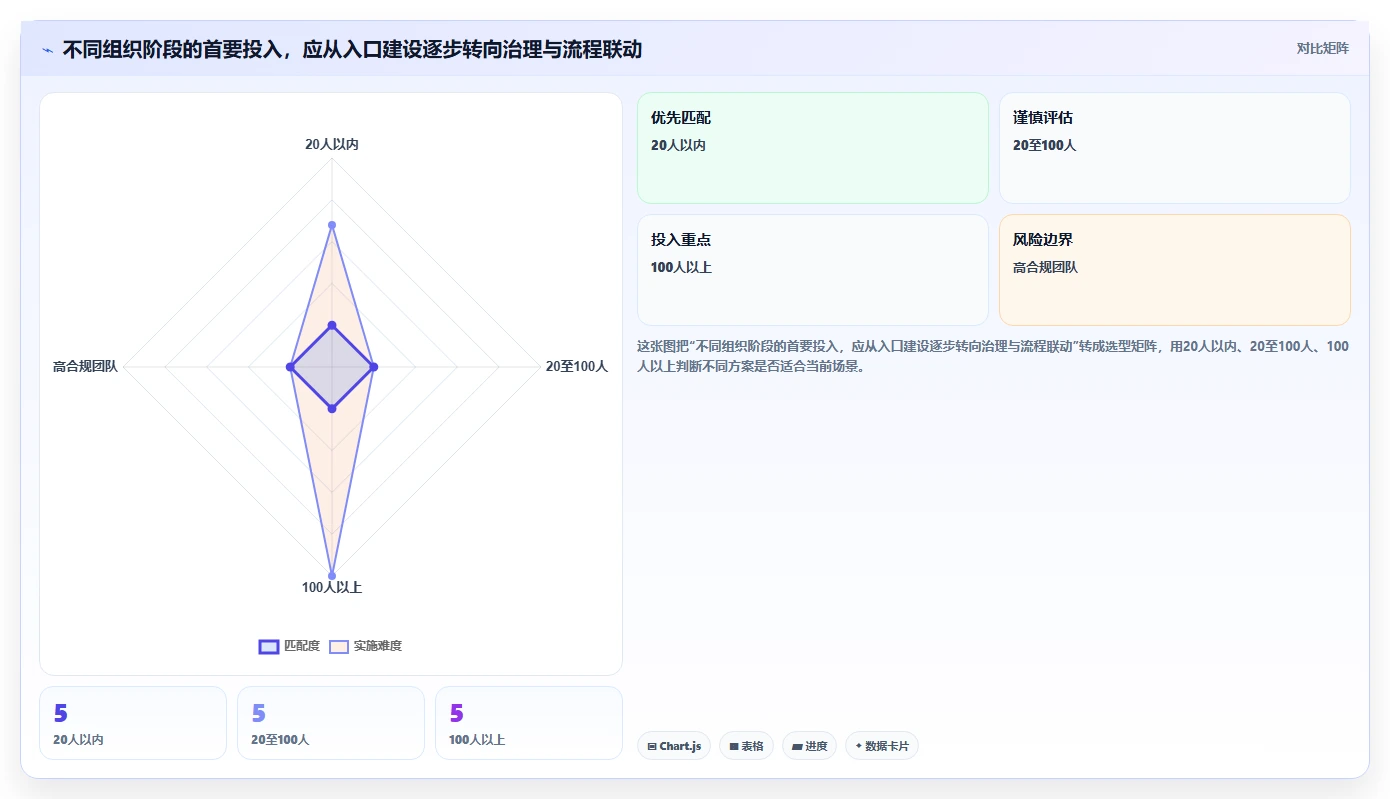Click the 20至100人 stat card
The height and width of the screenshot is (799, 1390).
331,723
